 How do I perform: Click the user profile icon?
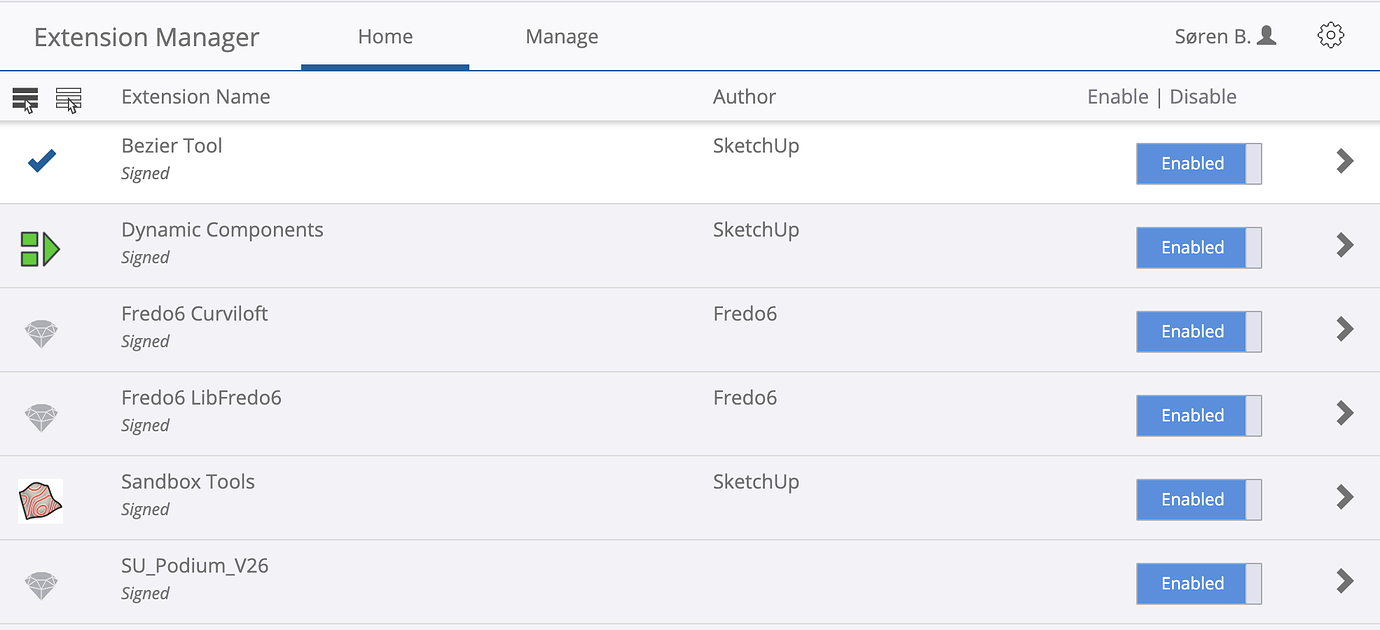1266,36
